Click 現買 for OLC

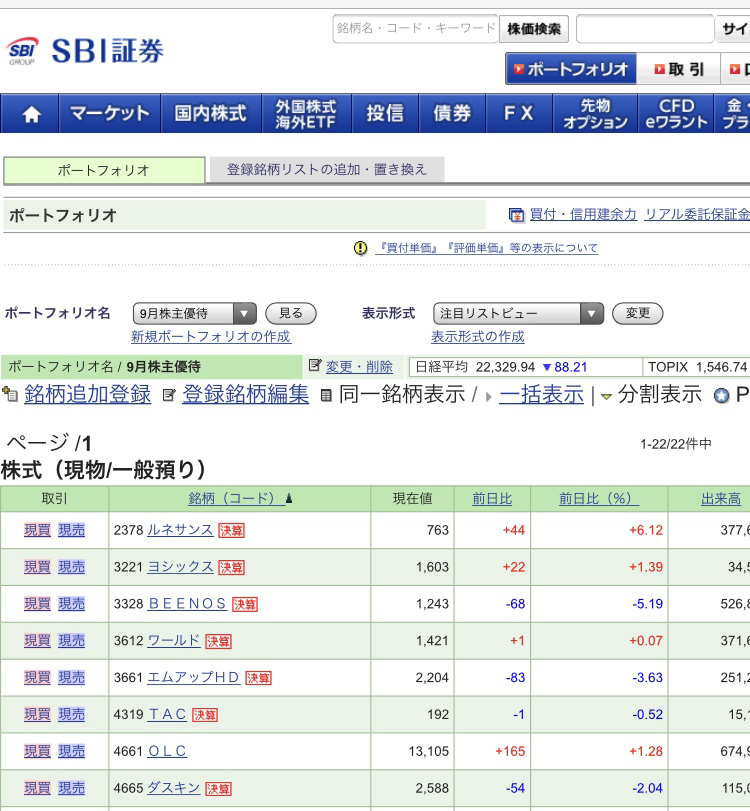(37, 752)
